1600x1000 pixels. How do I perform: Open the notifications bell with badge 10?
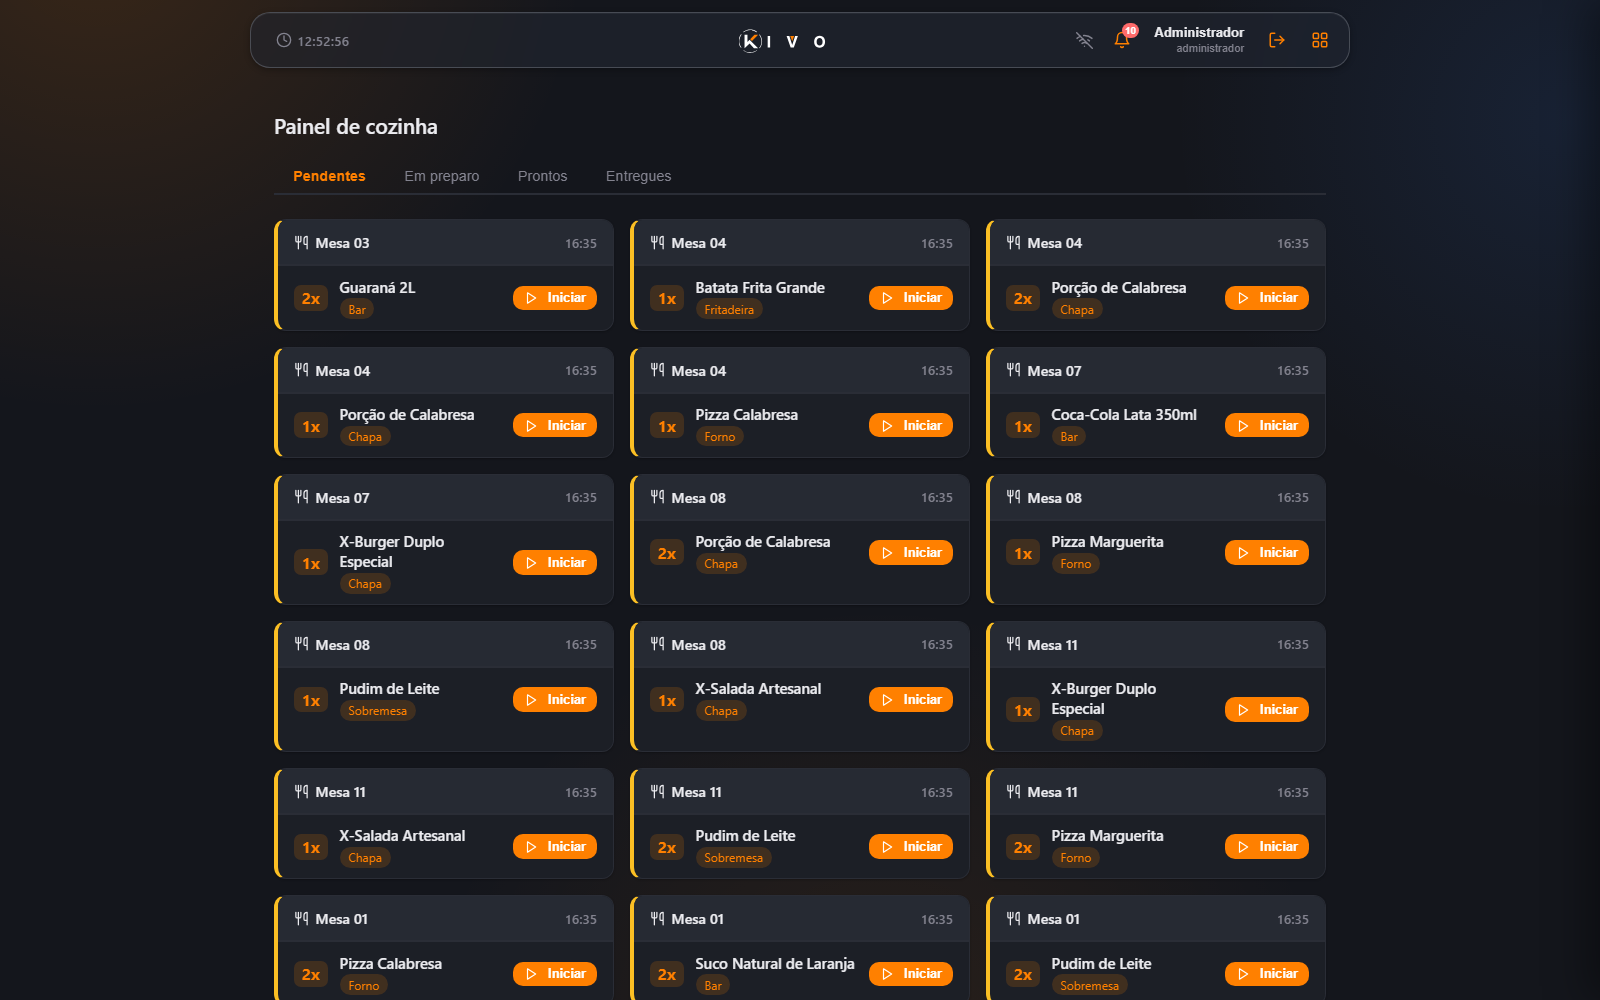(1122, 40)
